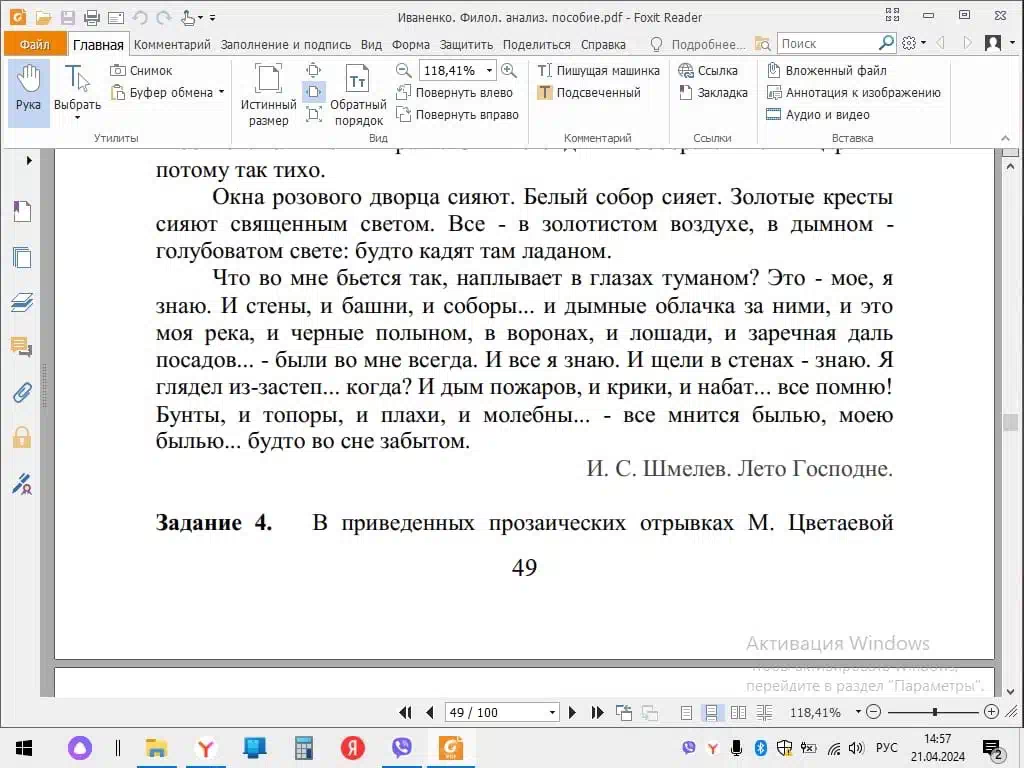Add a Закладка bookmark
Image resolution: width=1024 pixels, height=768 pixels.
coord(713,93)
